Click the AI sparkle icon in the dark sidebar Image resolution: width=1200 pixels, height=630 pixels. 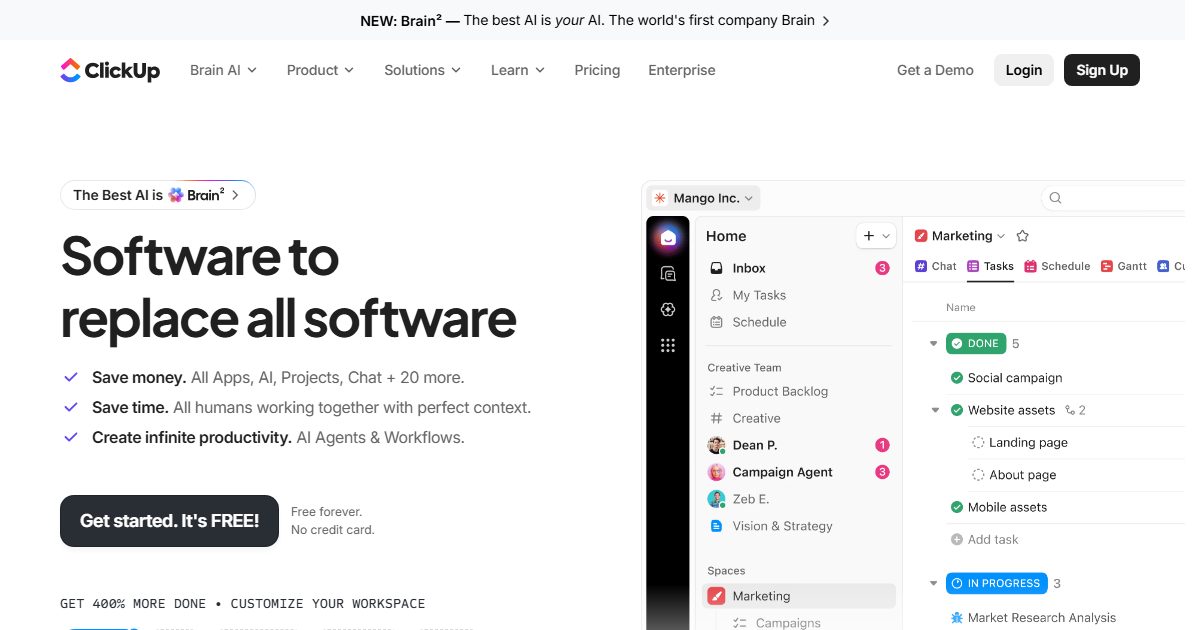[668, 310]
